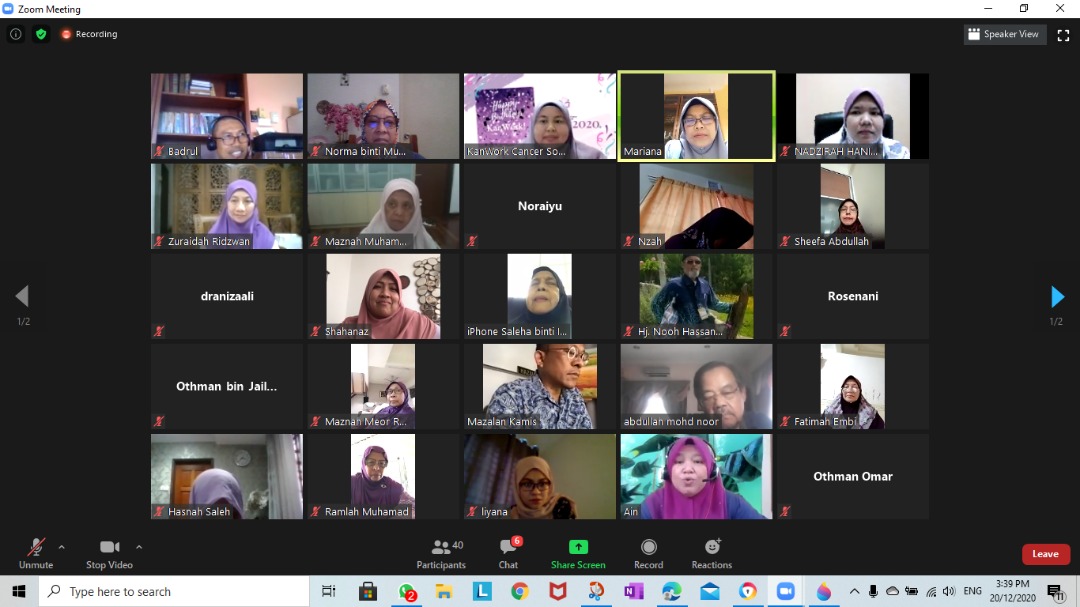Open Google Chrome from taskbar
Image resolution: width=1080 pixels, height=607 pixels.
(520, 591)
